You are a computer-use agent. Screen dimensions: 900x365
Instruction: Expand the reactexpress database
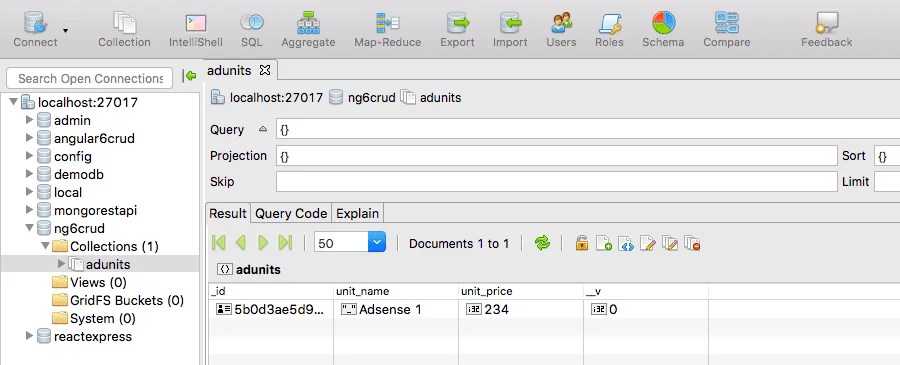(29, 336)
